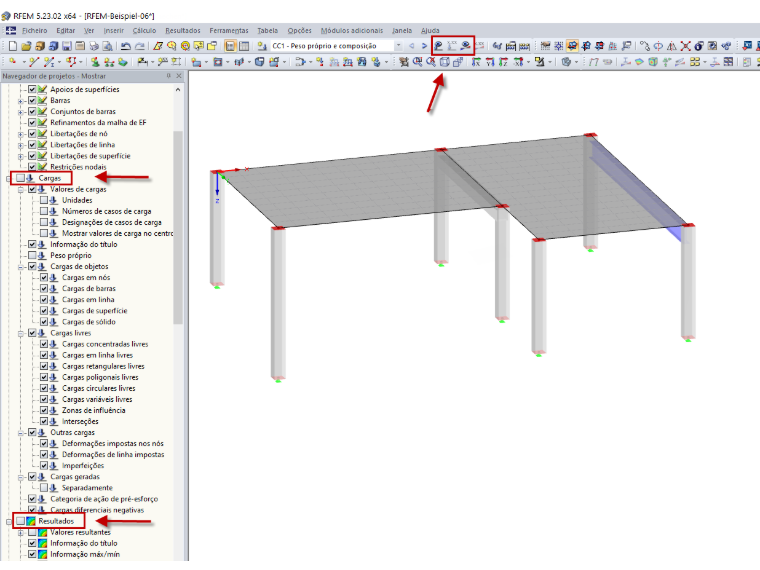Click the info sphere icon

click(x=698, y=46)
